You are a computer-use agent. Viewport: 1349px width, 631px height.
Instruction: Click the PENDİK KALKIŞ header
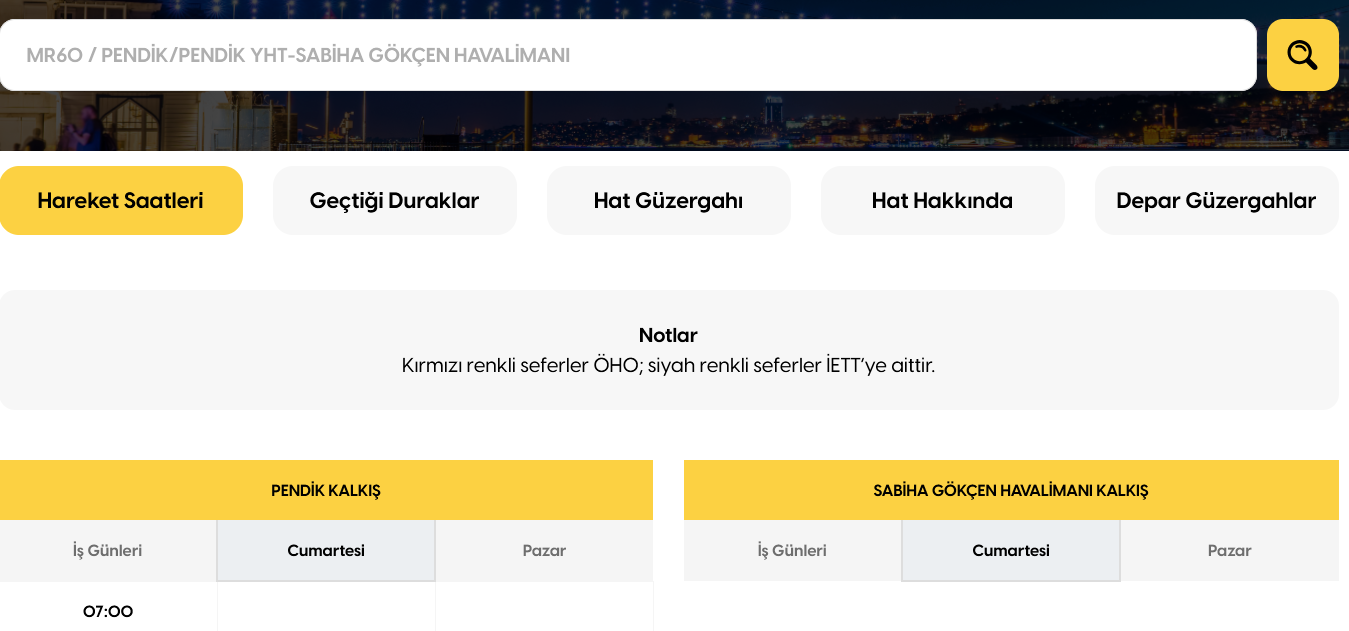[x=326, y=490]
